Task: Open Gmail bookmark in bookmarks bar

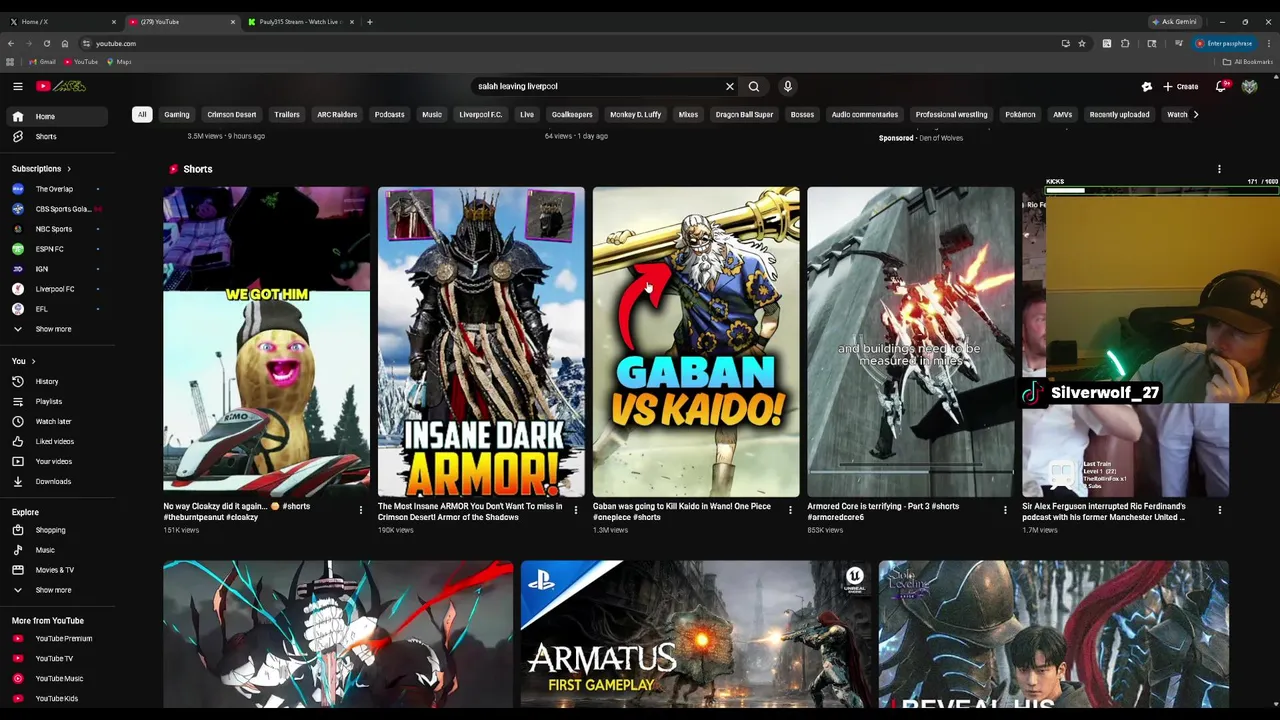Action: click(42, 62)
